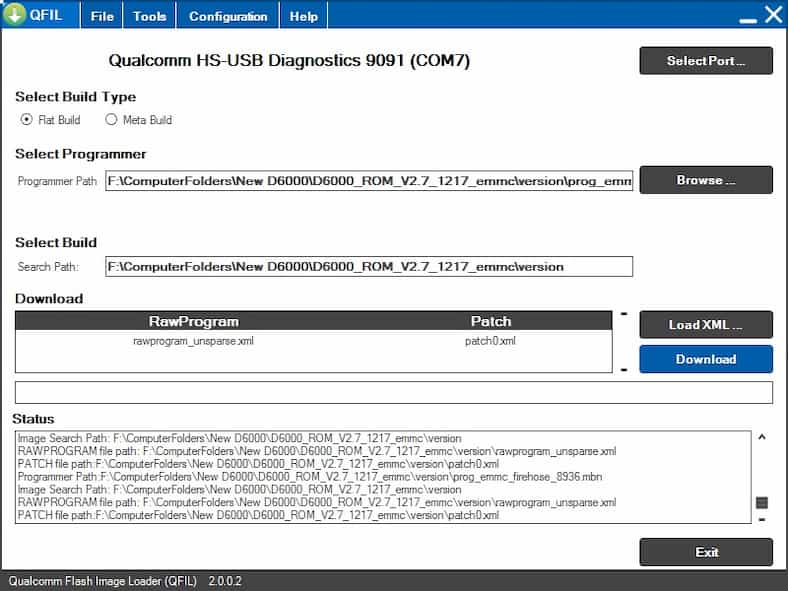
Task: Open the File menu
Action: (x=102, y=16)
